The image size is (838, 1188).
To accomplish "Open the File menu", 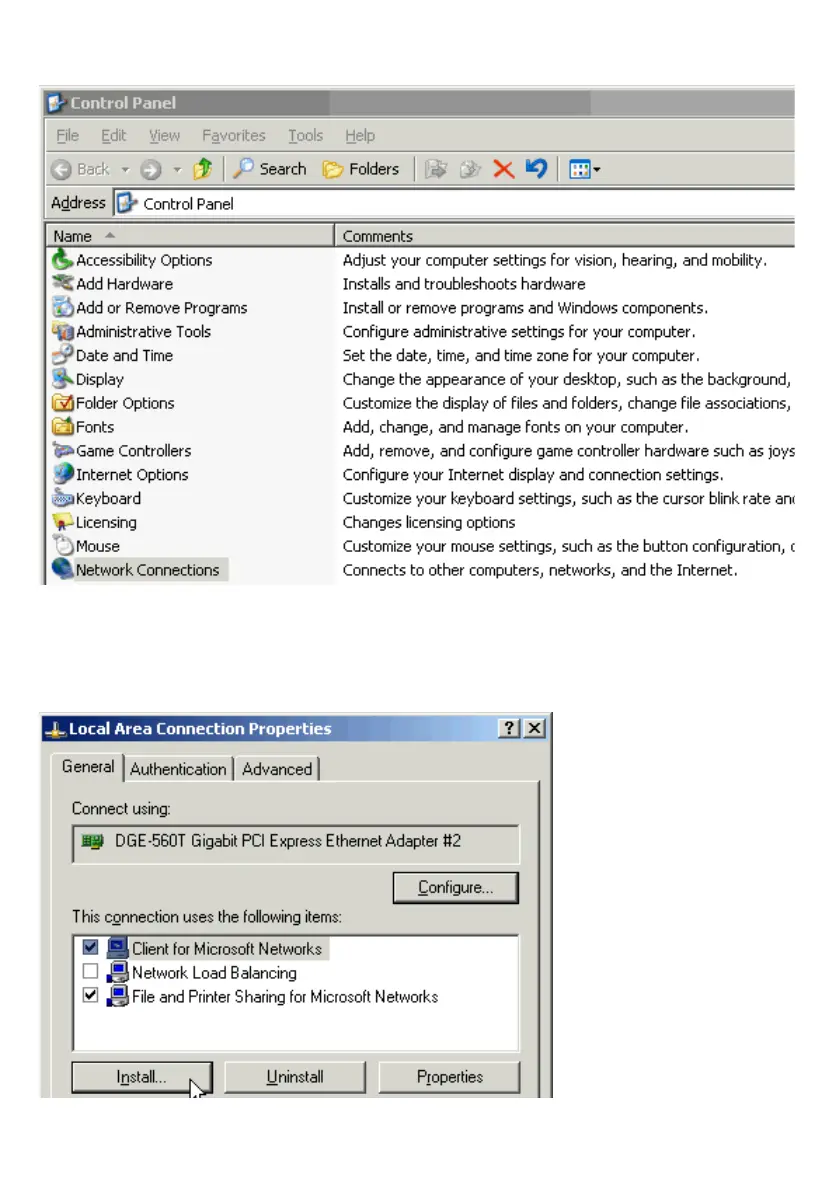I will pos(67,136).
